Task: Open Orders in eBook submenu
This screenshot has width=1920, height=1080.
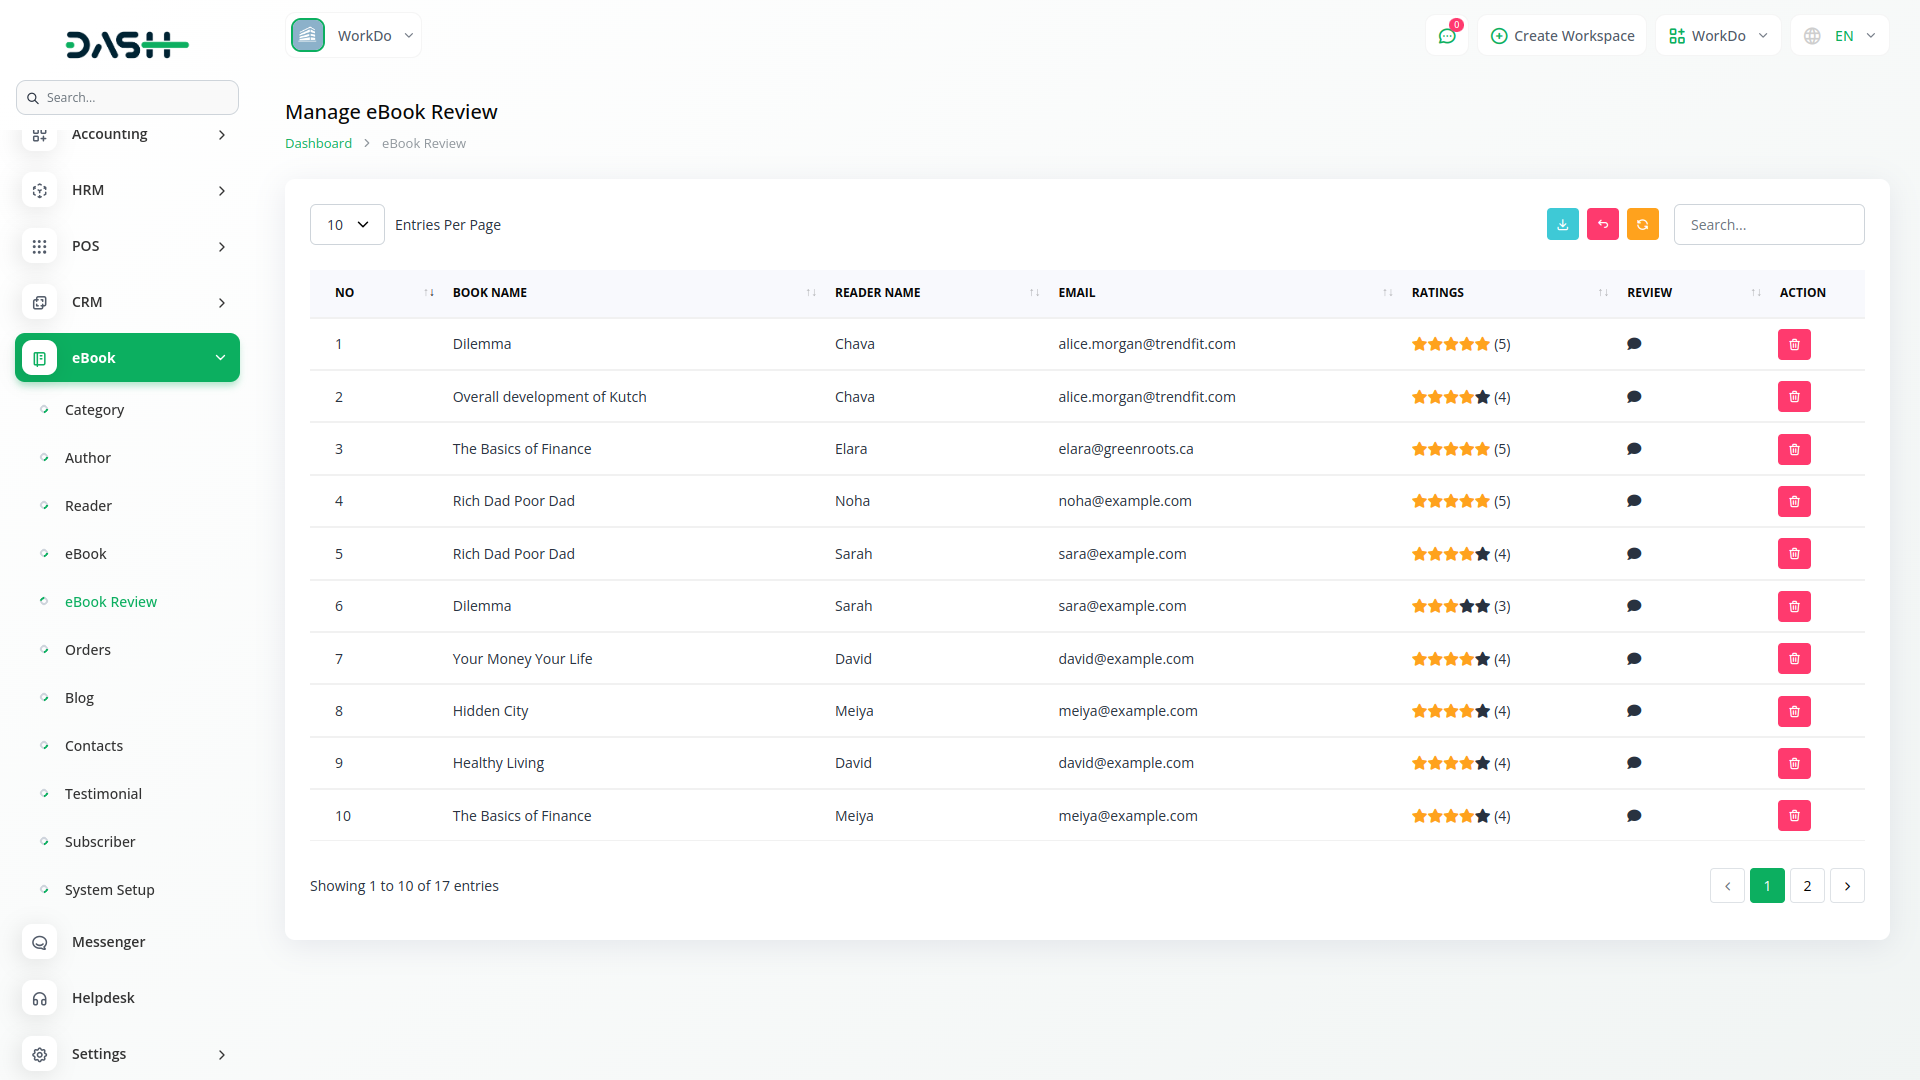Action: 88,650
